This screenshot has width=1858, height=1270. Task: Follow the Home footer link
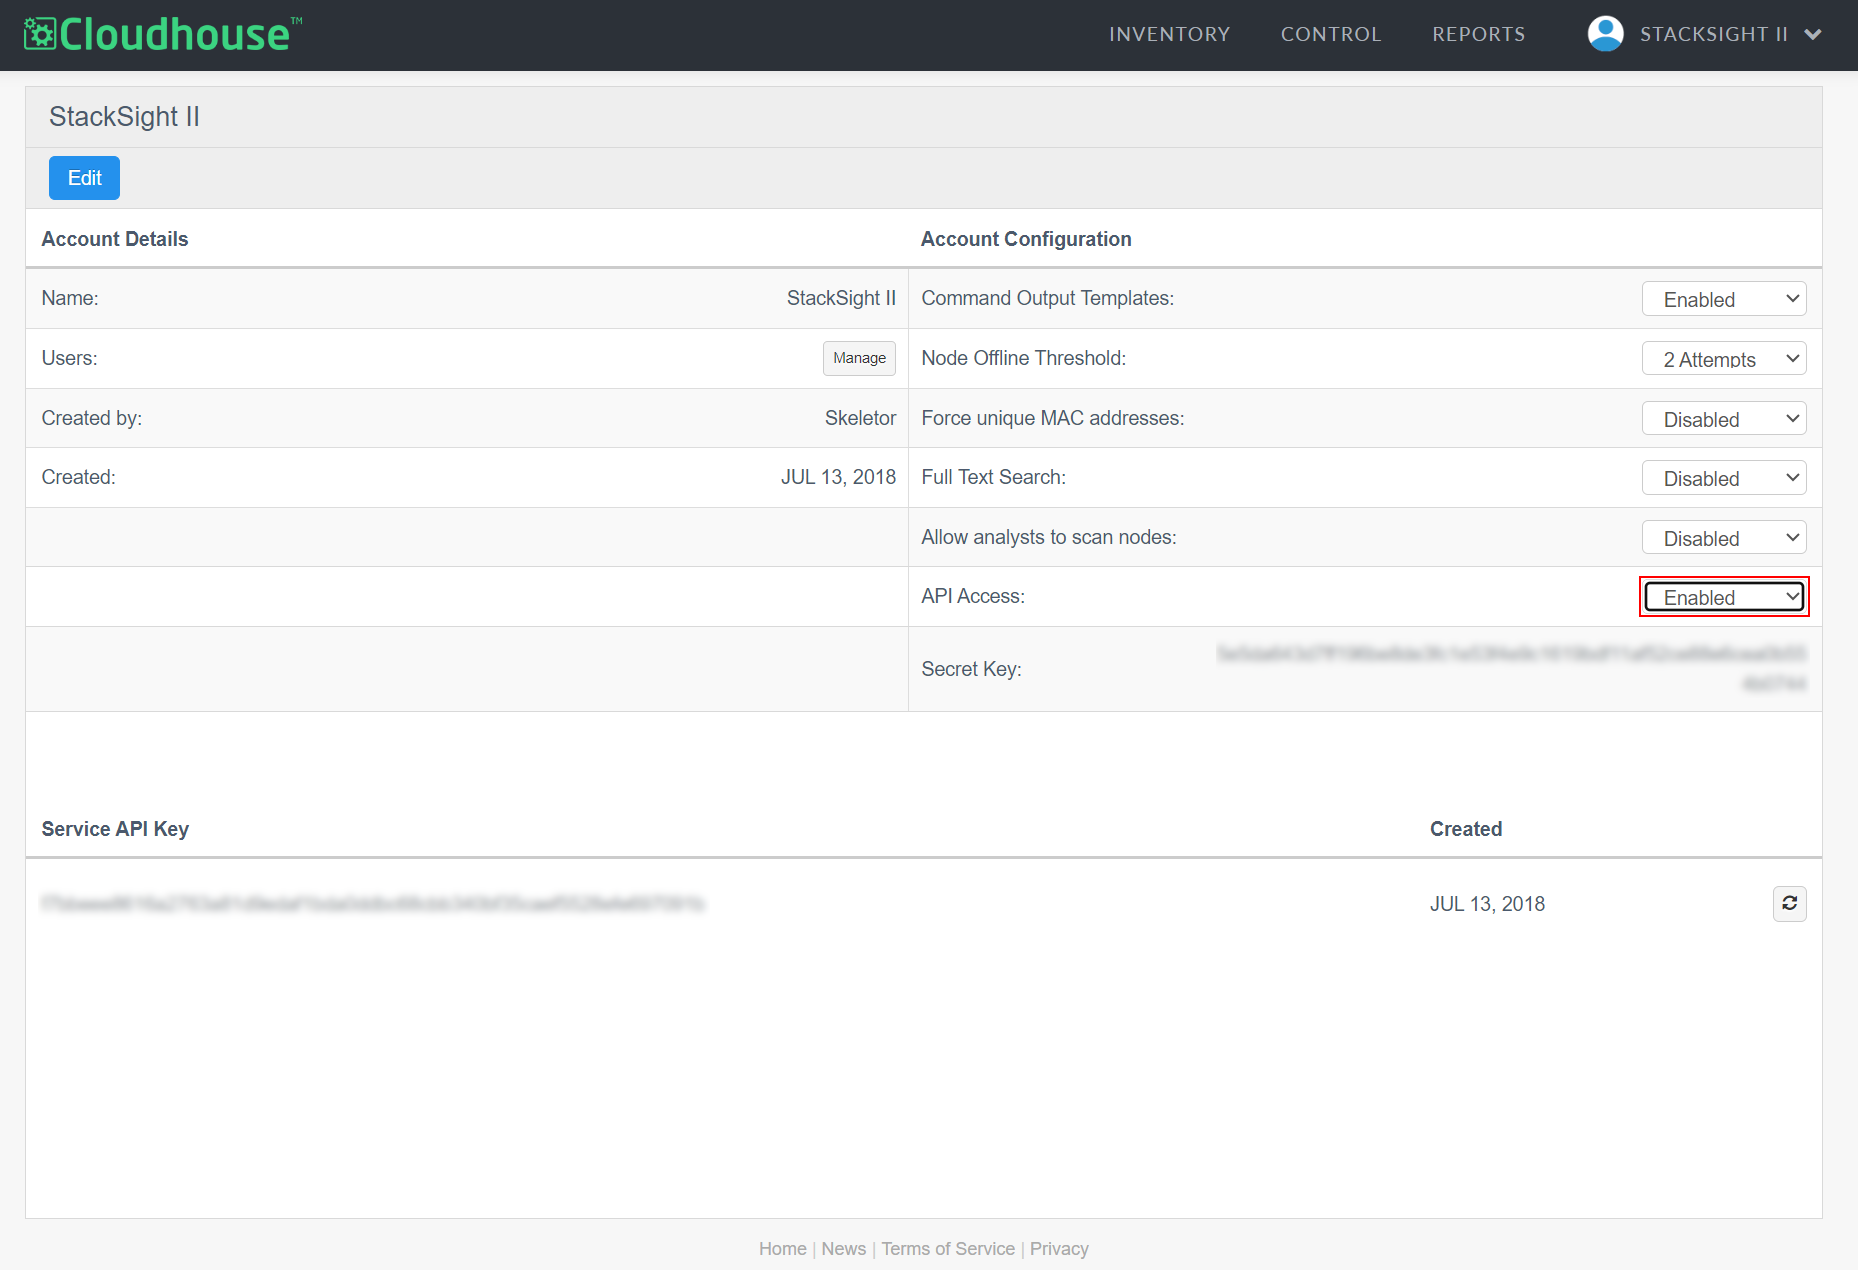tap(782, 1249)
